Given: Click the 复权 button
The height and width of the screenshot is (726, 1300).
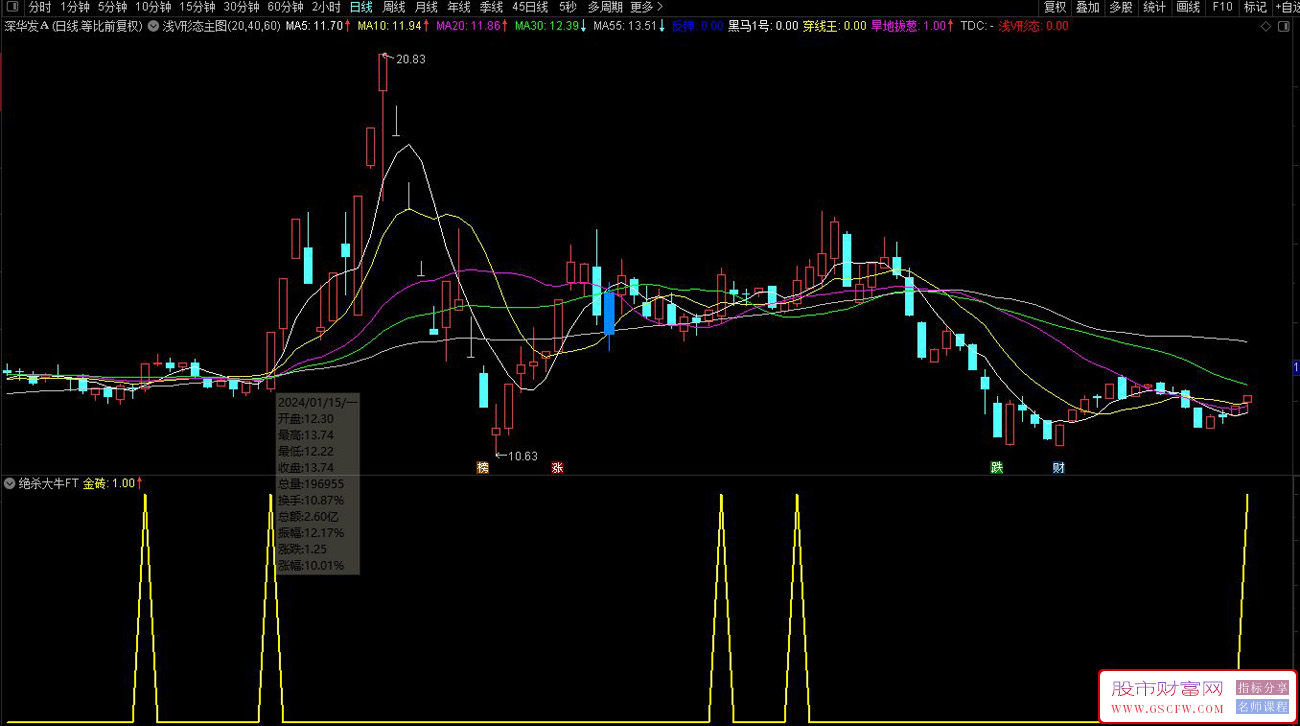Looking at the screenshot, I should tap(1055, 7).
